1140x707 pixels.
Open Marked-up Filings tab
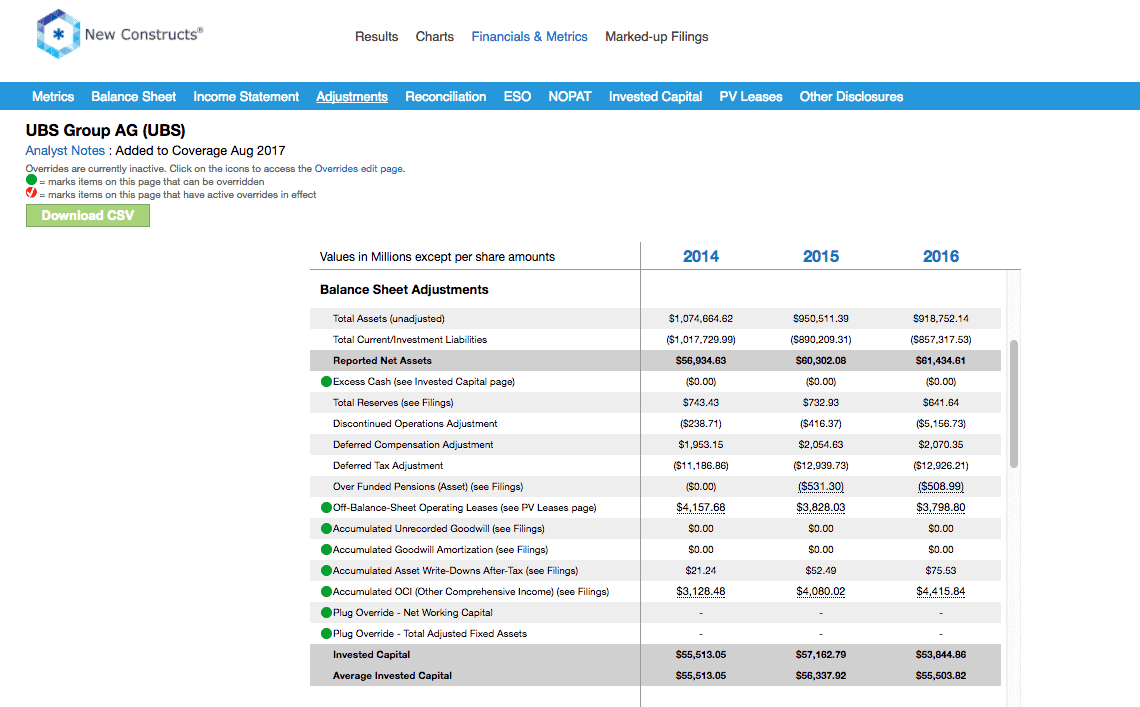(x=657, y=36)
